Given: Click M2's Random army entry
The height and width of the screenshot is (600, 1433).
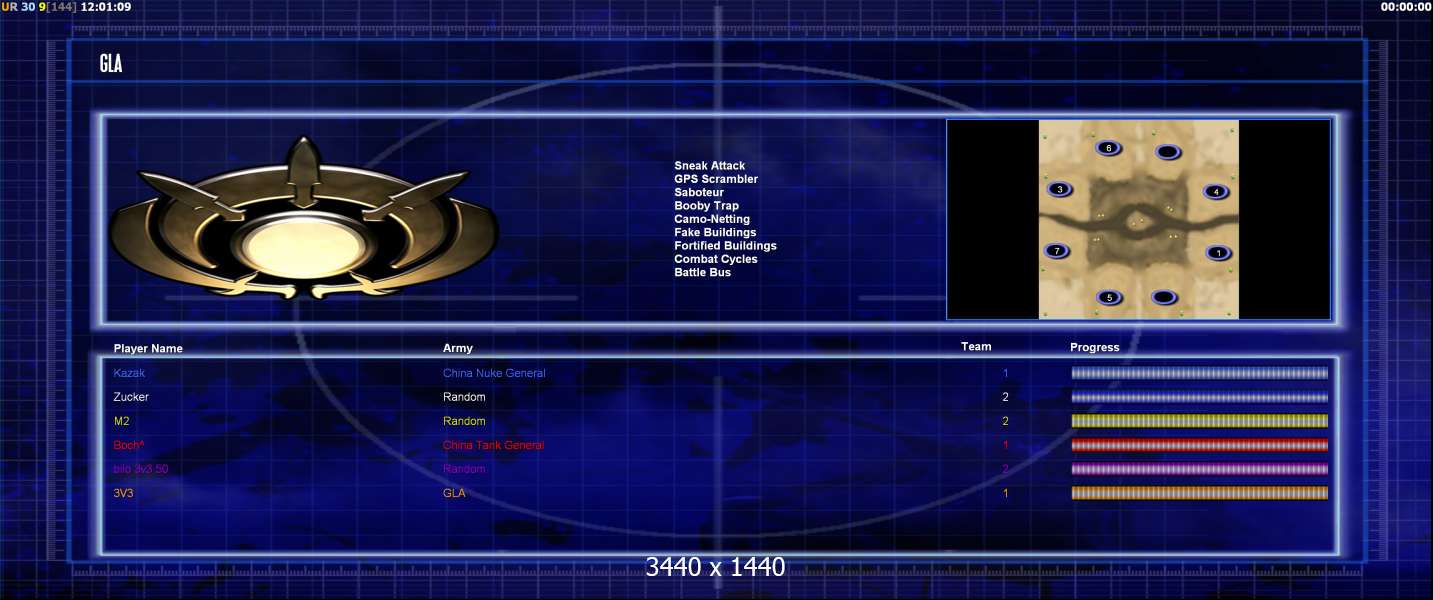Looking at the screenshot, I should click(464, 421).
